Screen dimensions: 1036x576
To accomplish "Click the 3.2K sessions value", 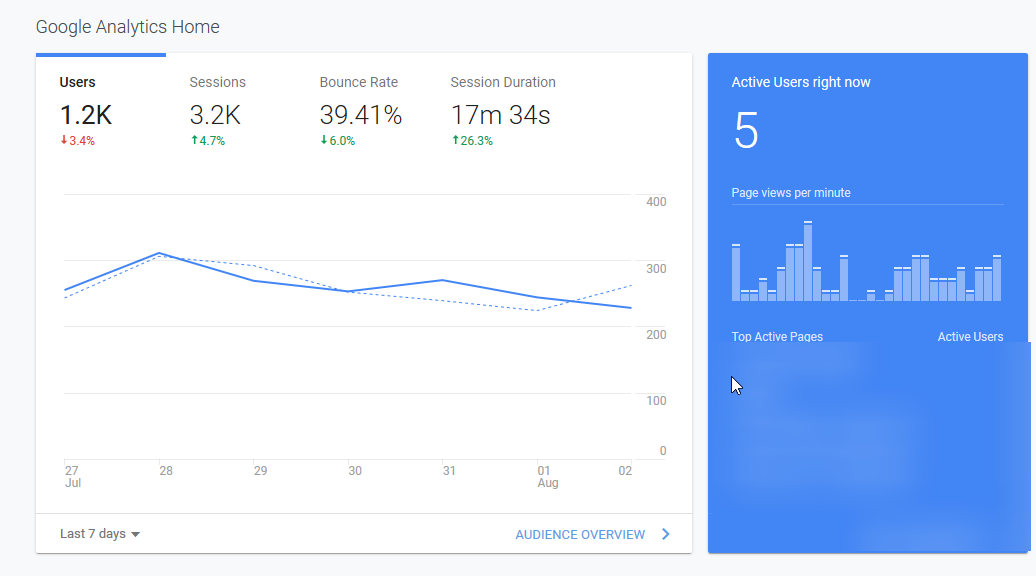I will pyautogui.click(x=215, y=115).
